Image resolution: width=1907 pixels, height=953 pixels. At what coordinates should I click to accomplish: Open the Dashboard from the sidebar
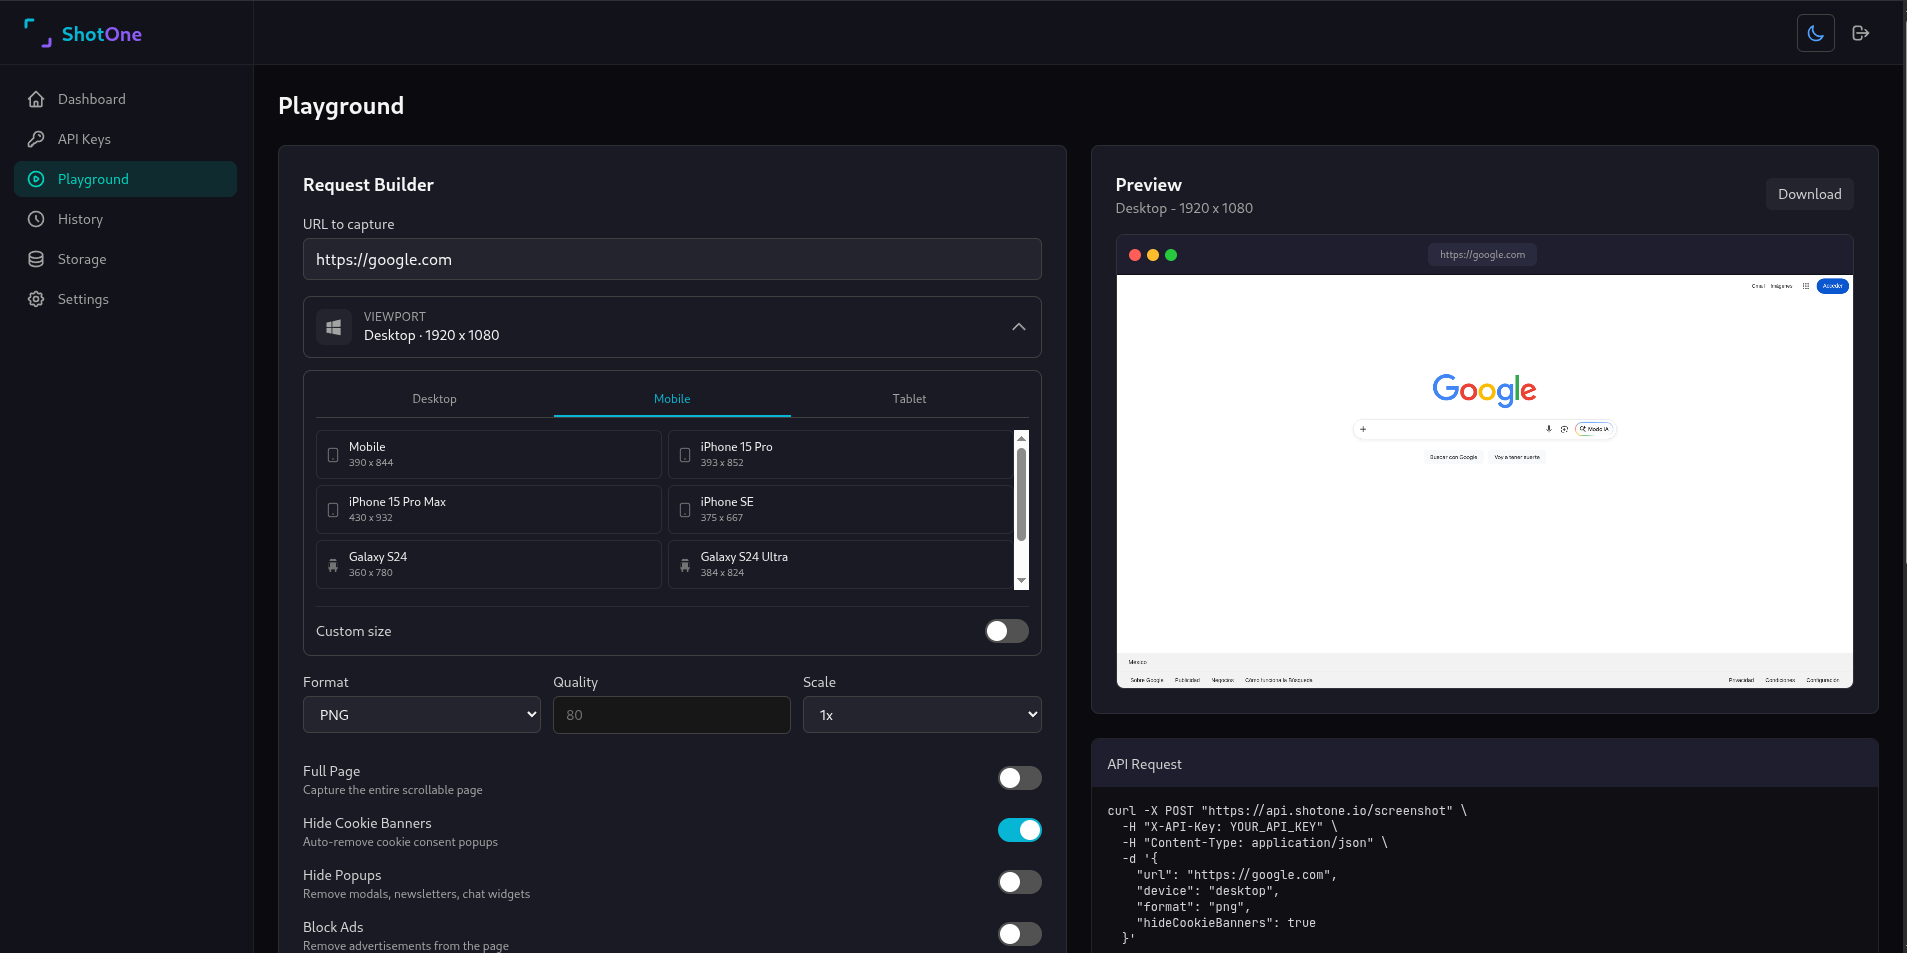point(91,99)
